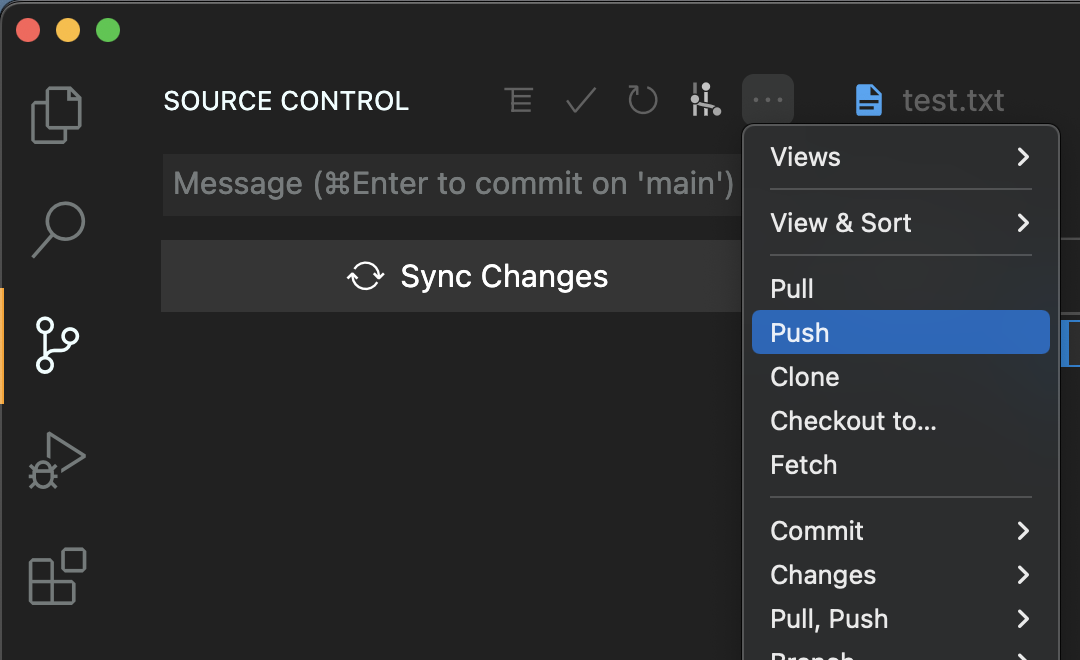This screenshot has height=660, width=1080.
Task: Open the Extensions view icon
Action: click(57, 576)
